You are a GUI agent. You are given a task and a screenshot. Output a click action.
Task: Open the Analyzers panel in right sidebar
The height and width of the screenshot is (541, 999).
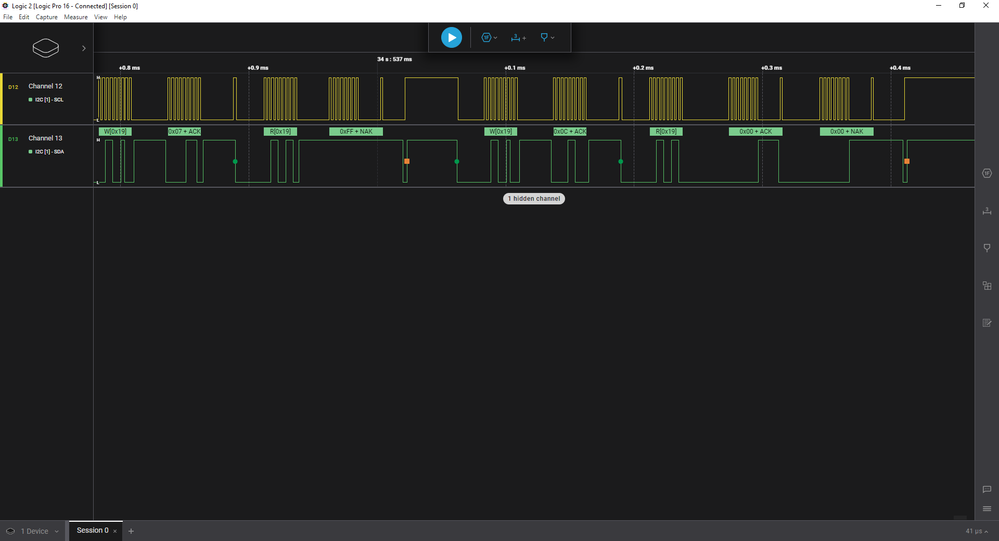click(x=986, y=173)
